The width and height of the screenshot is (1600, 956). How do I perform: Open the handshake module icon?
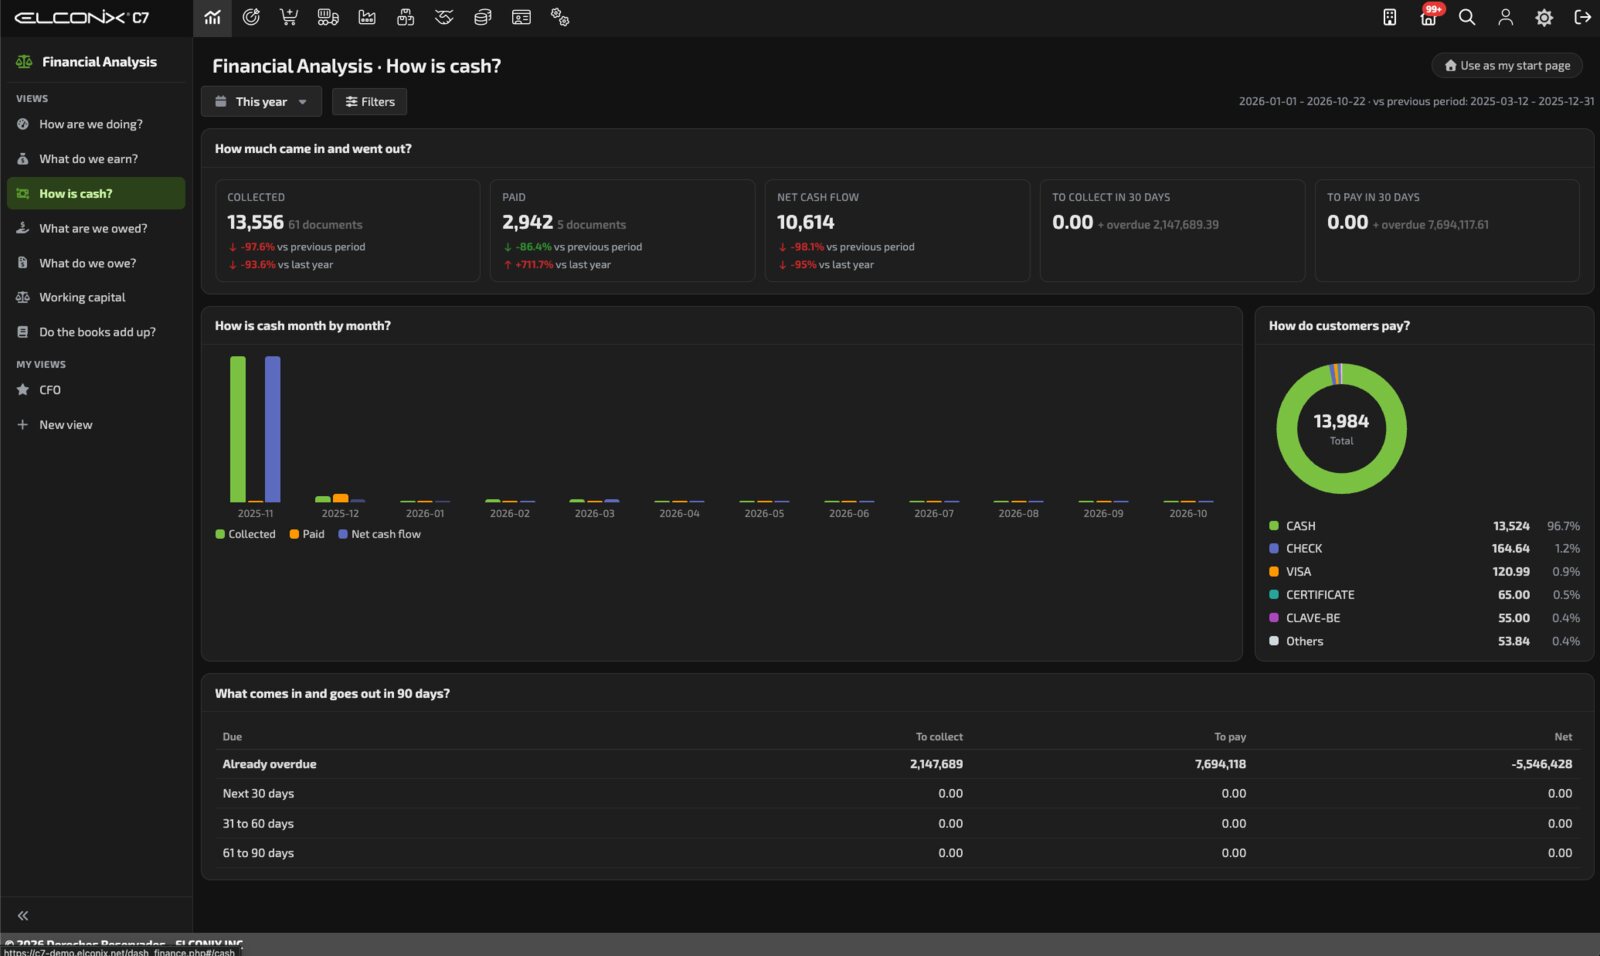pyautogui.click(x=444, y=17)
